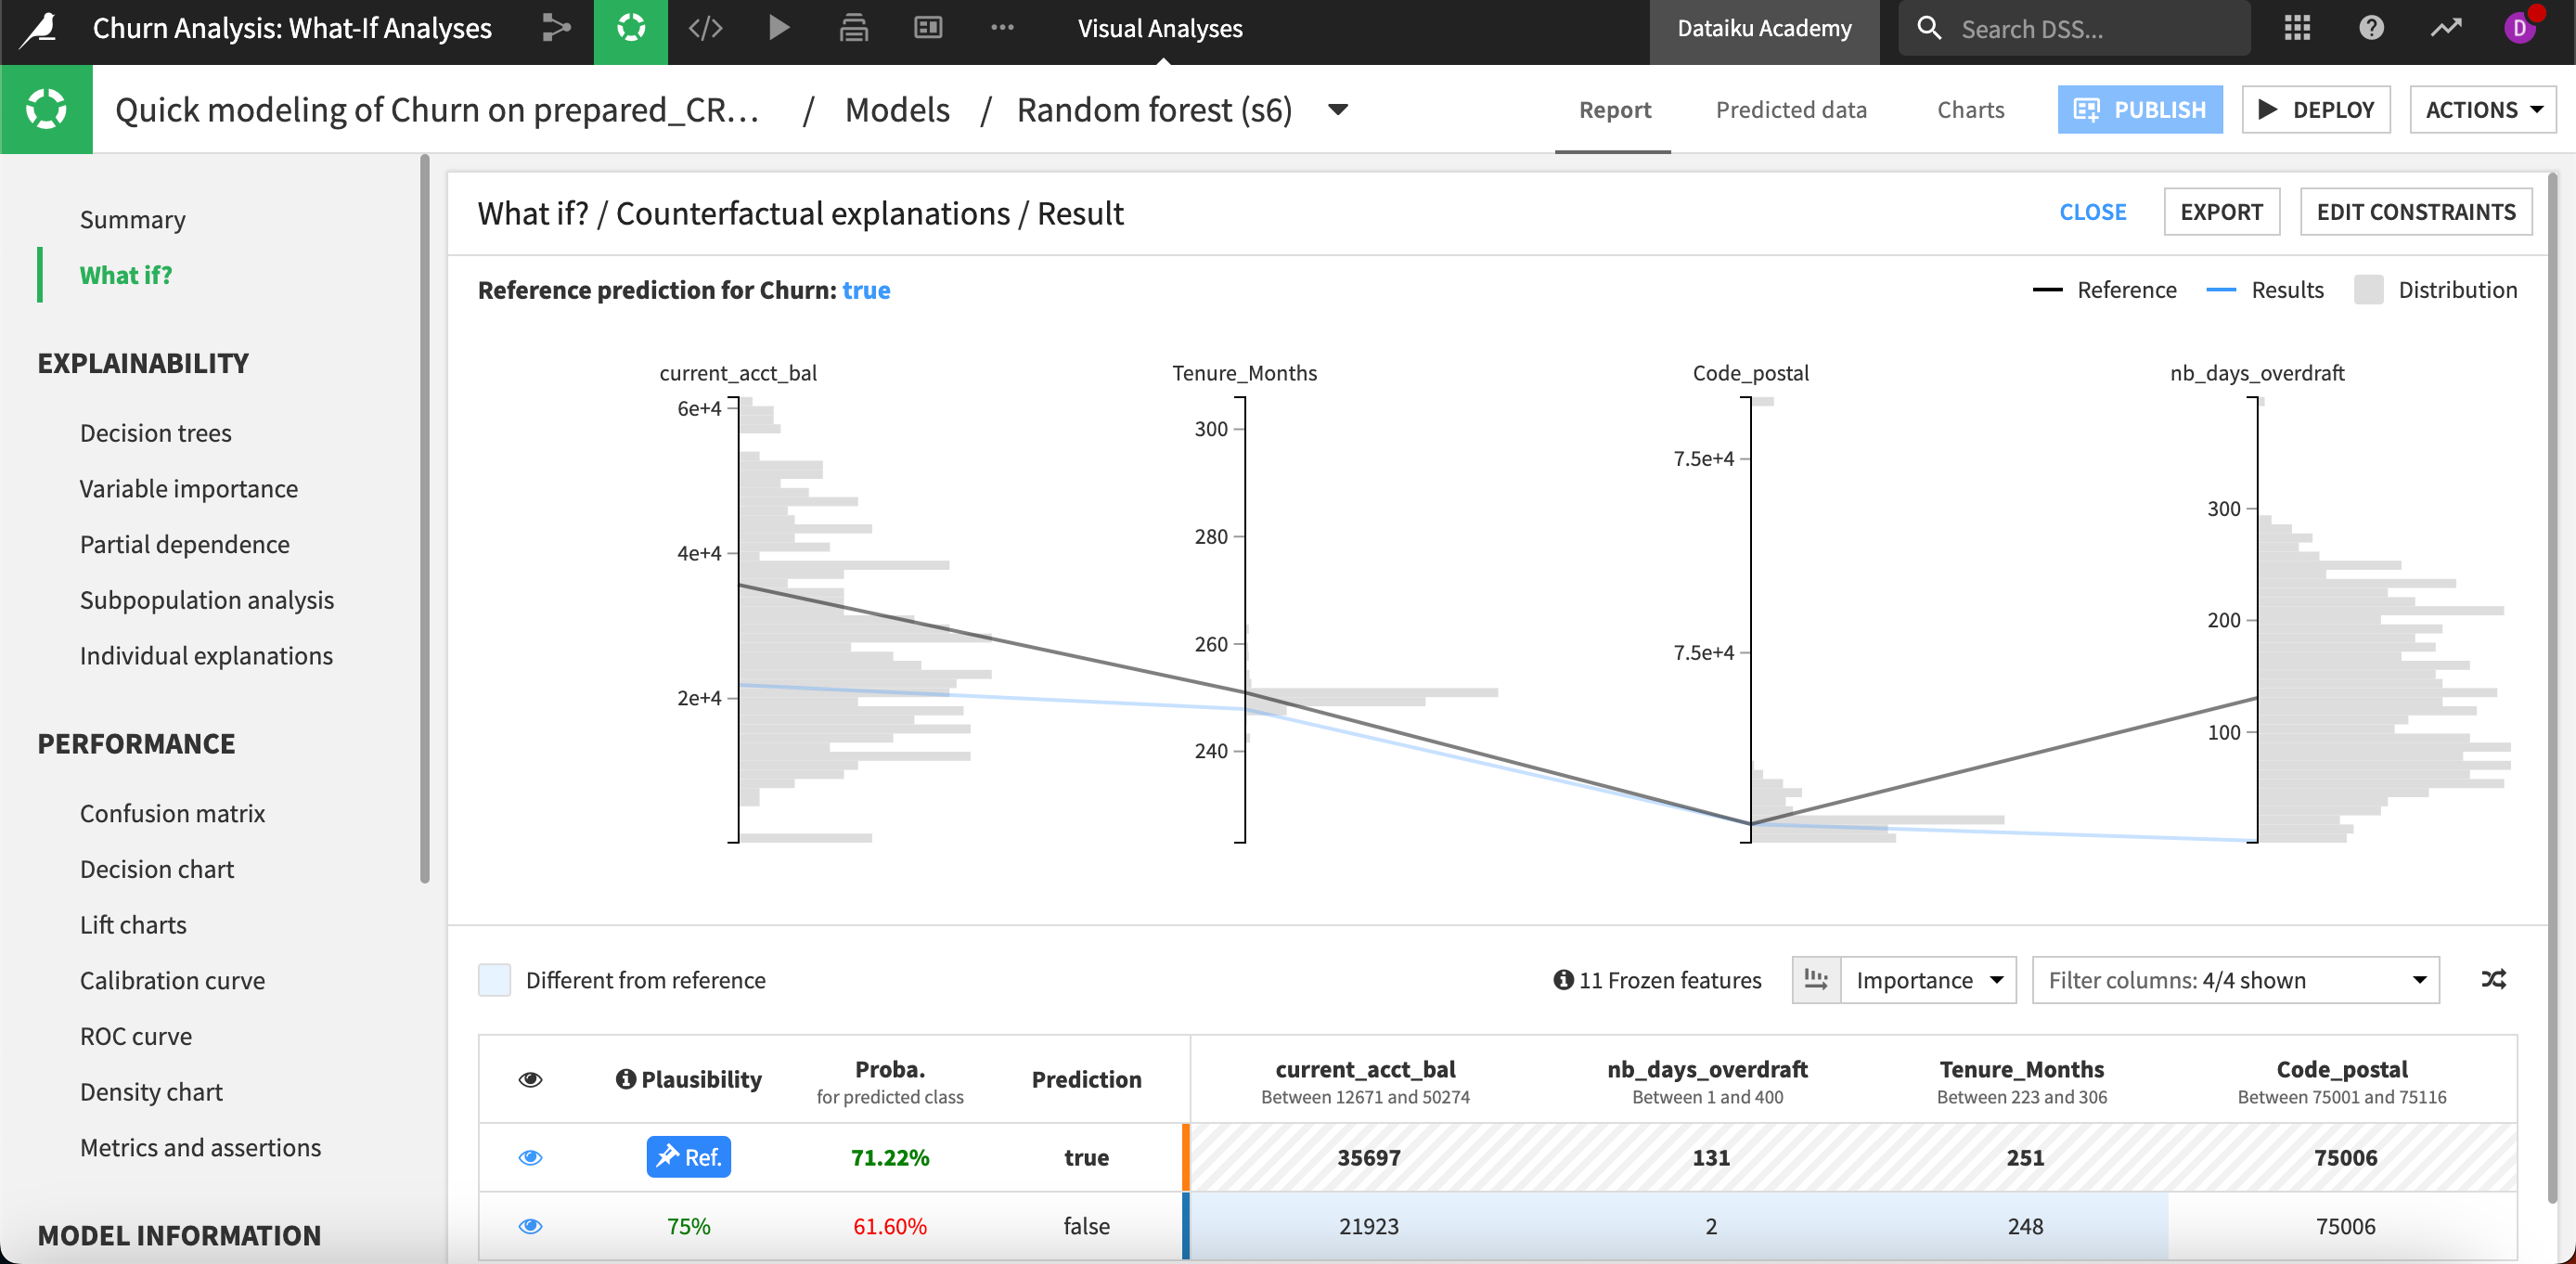Screen dimensions: 2576x1264
Task: Toggle the eye icon on counterfactual row
Action: click(531, 1226)
